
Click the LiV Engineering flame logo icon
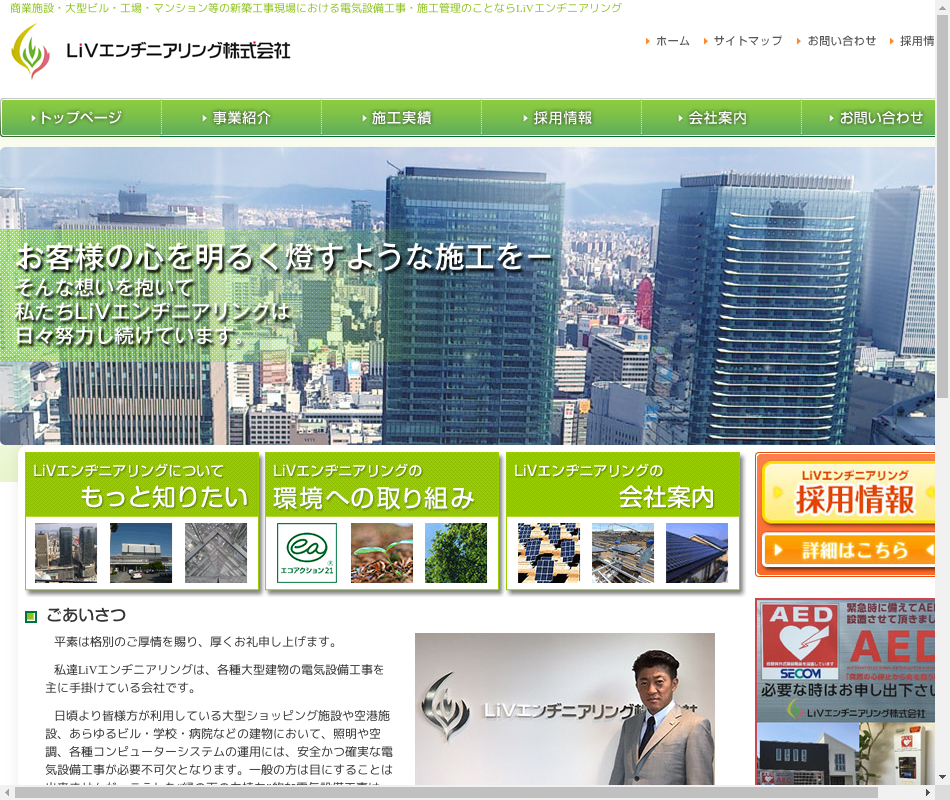point(30,52)
